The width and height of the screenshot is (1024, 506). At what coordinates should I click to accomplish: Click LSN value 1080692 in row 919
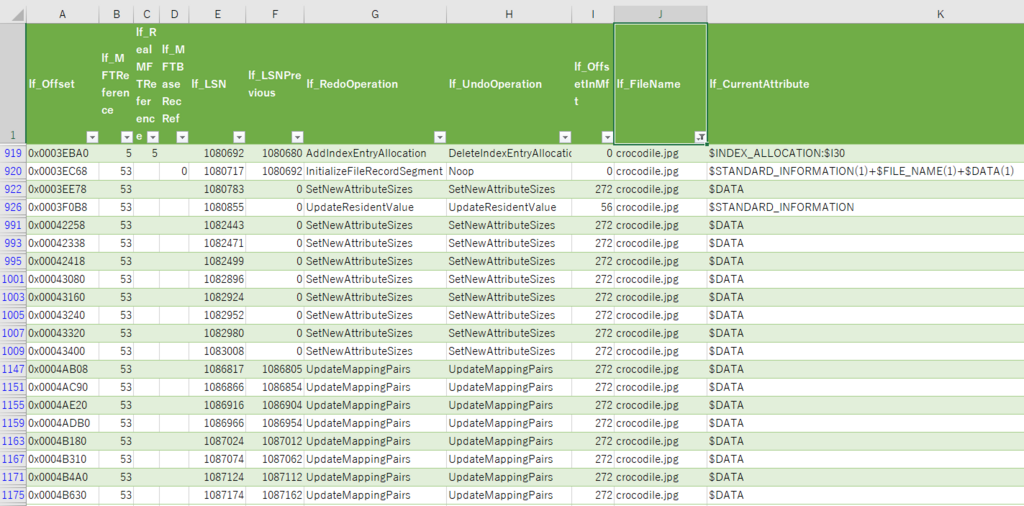(x=217, y=153)
